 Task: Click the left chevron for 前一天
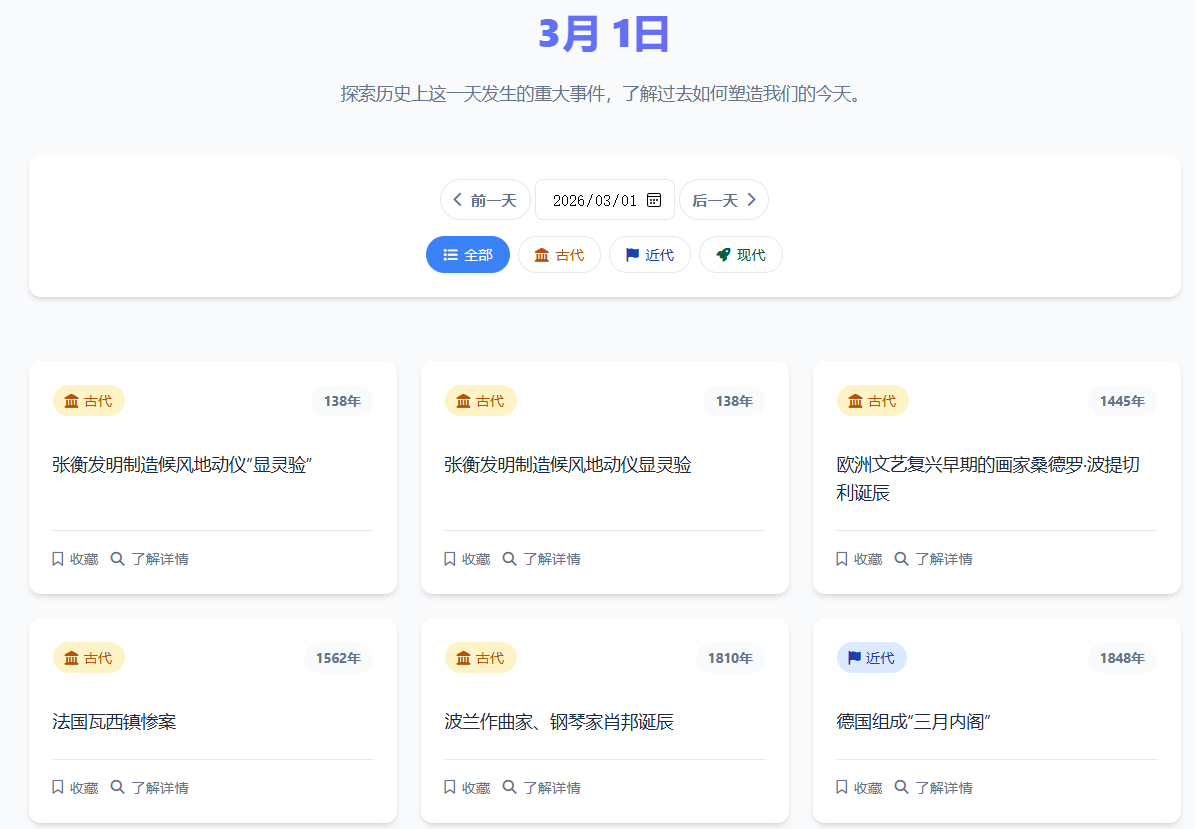click(458, 200)
